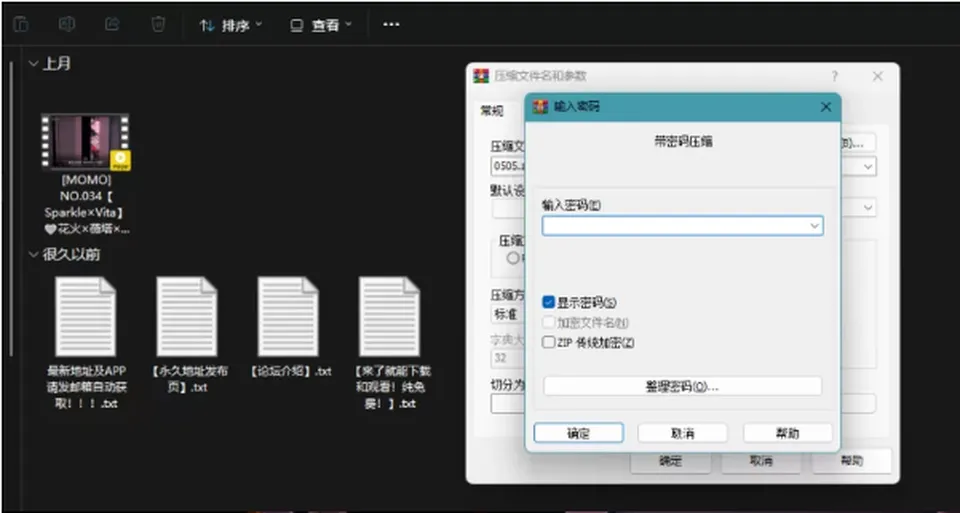Collapse the 上月 group
This screenshot has height=513, width=960.
tap(34, 63)
